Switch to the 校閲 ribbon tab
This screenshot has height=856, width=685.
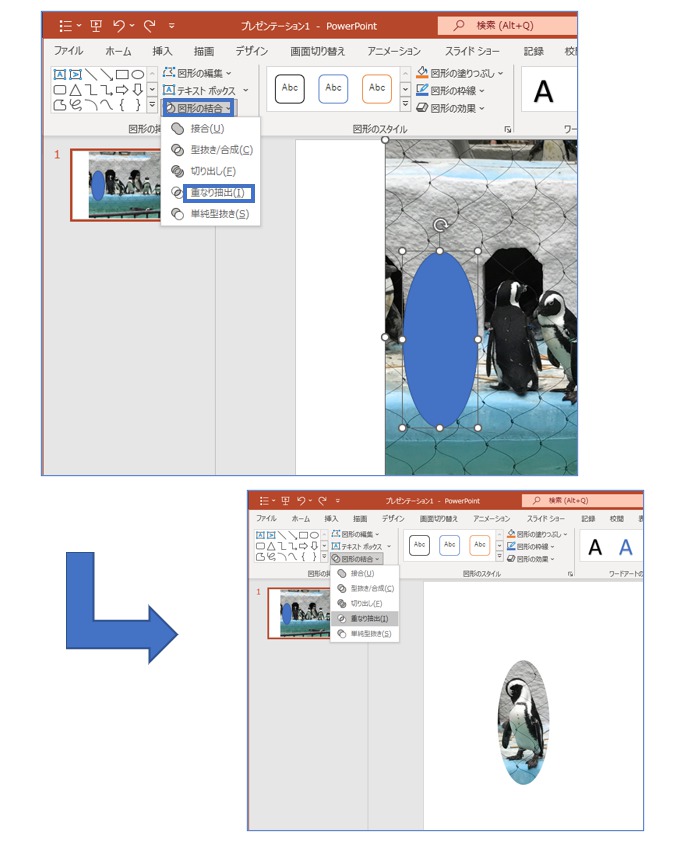pyautogui.click(x=616, y=519)
